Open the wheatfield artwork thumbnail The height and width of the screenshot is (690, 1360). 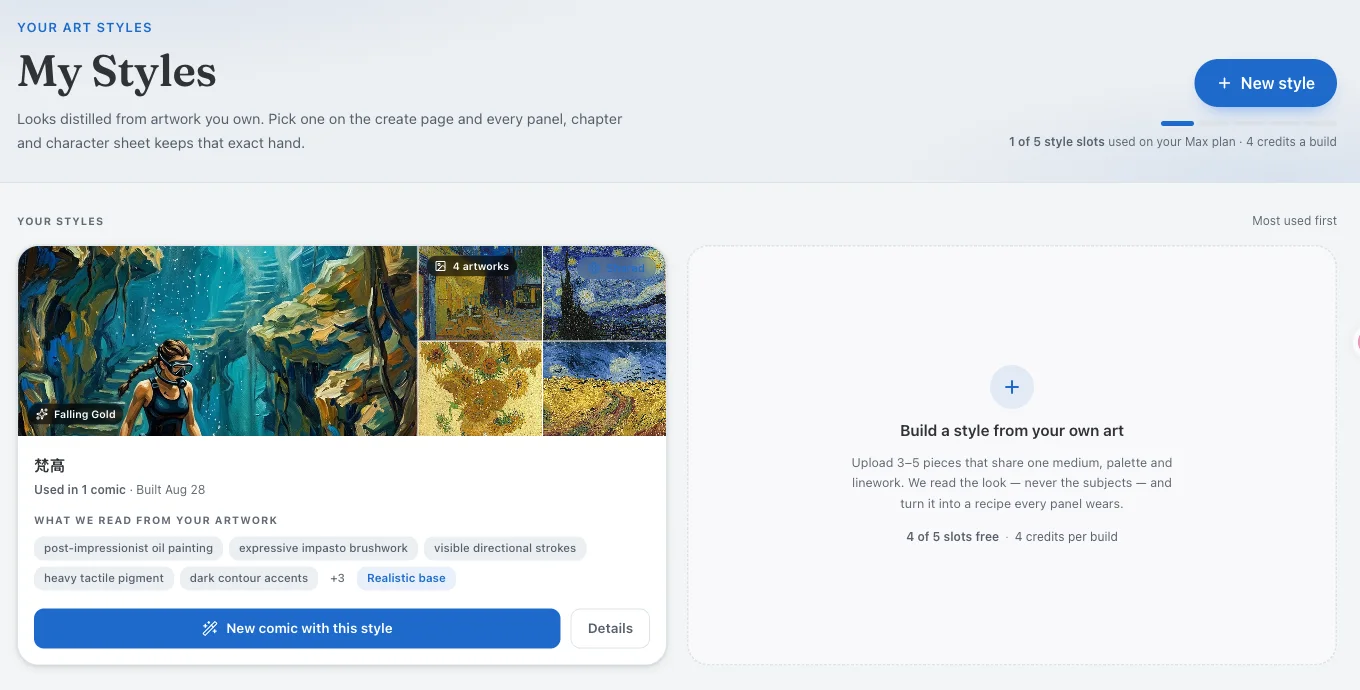604,389
